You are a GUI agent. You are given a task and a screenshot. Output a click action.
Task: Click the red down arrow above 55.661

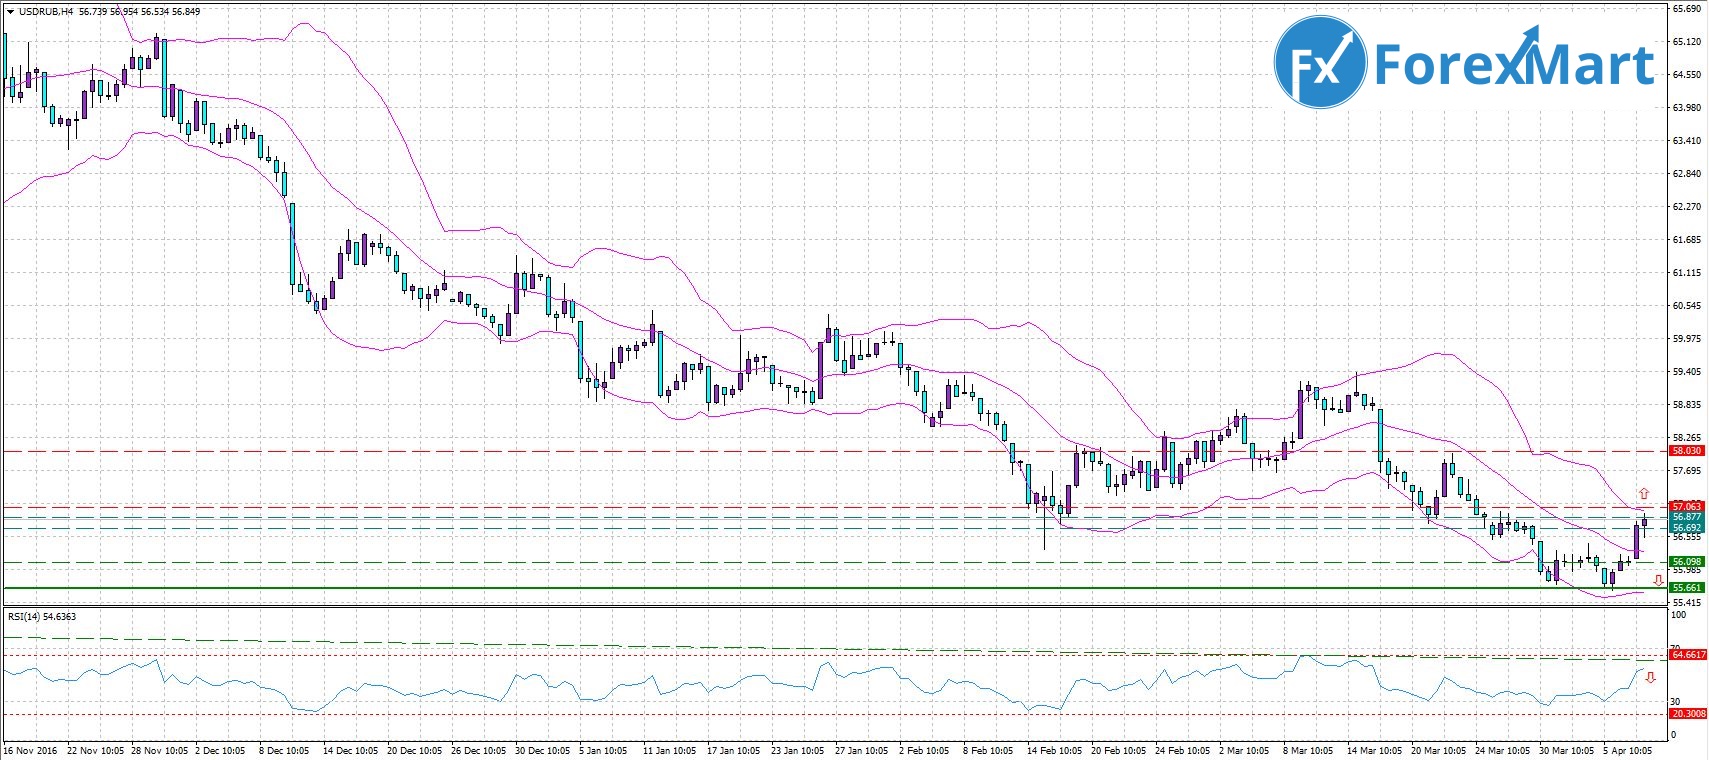[1658, 580]
